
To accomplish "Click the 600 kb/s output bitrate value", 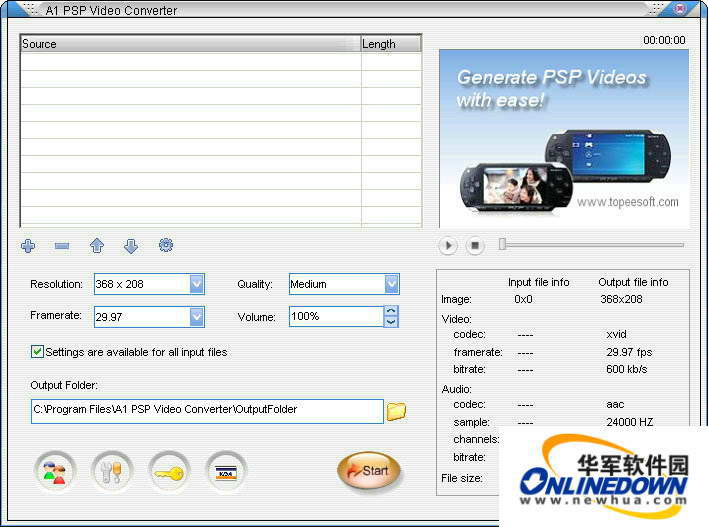I will [x=627, y=369].
